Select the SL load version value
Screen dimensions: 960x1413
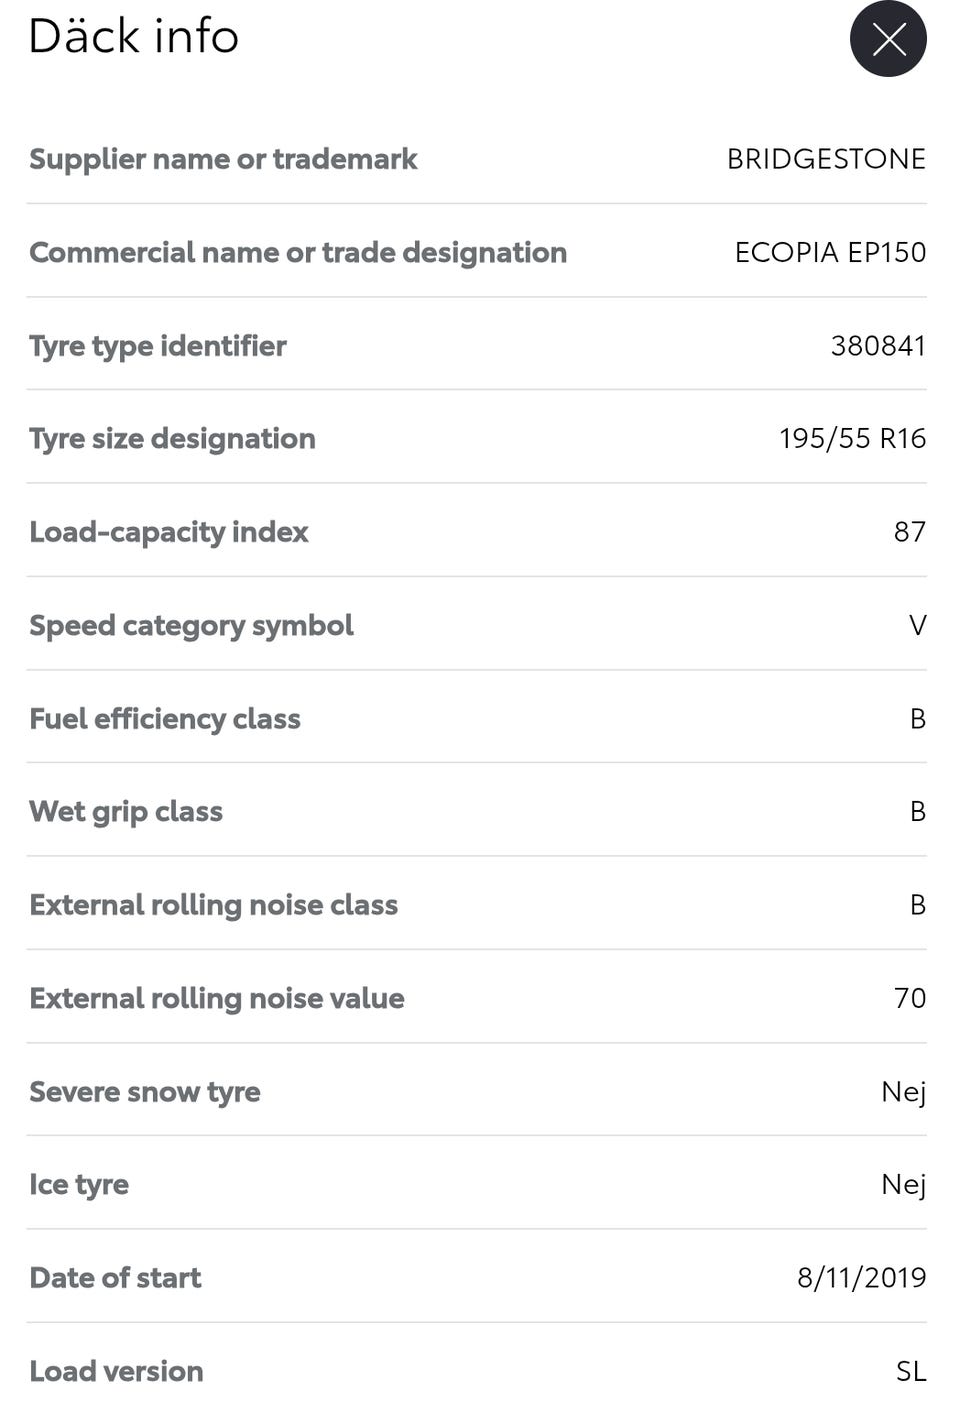click(911, 1371)
